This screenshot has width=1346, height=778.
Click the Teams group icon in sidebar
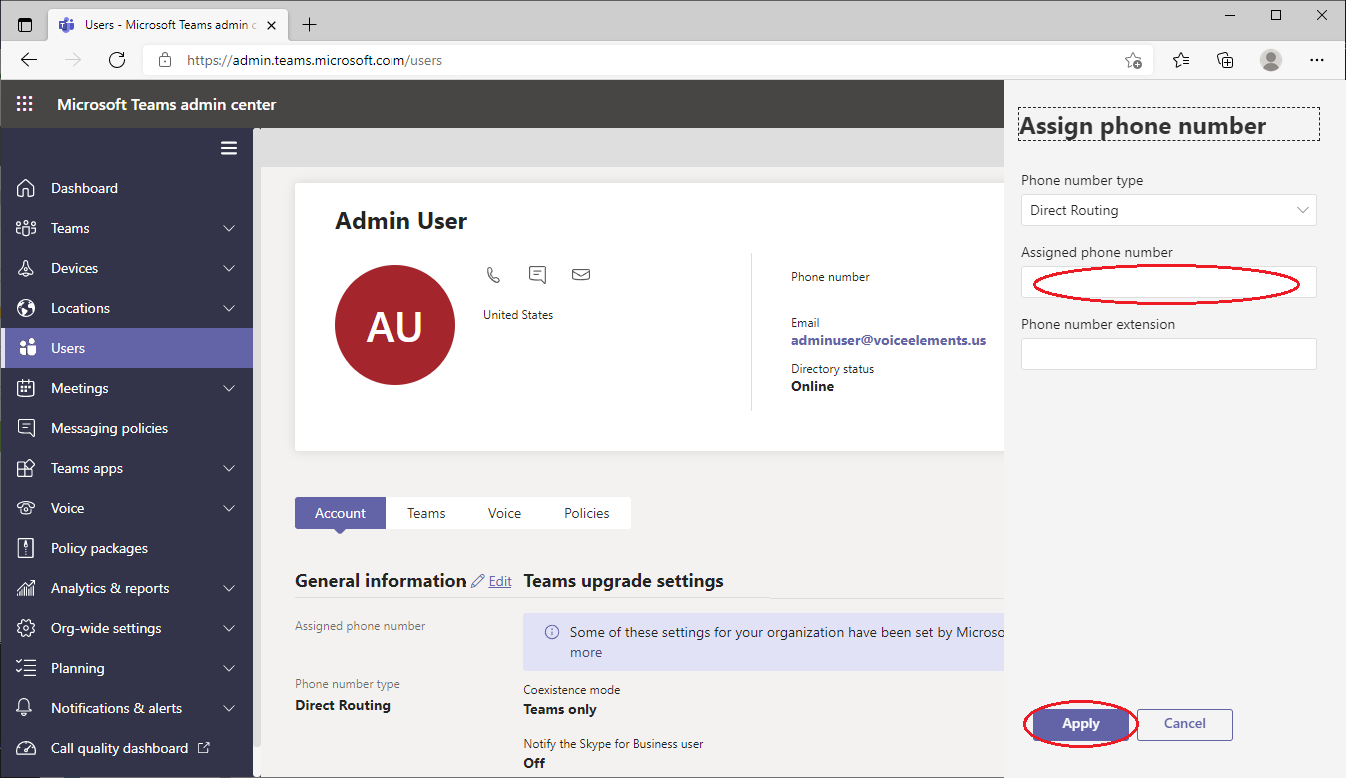click(x=26, y=228)
